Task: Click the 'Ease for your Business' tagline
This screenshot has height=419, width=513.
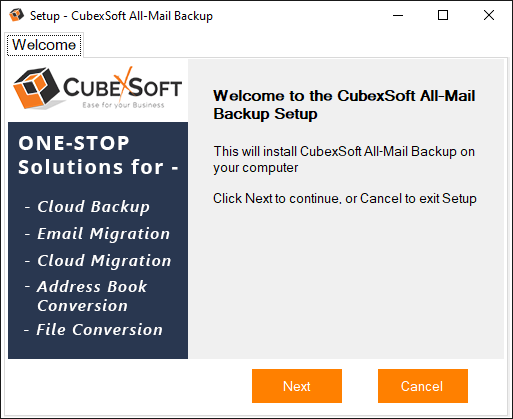Action: [x=123, y=105]
